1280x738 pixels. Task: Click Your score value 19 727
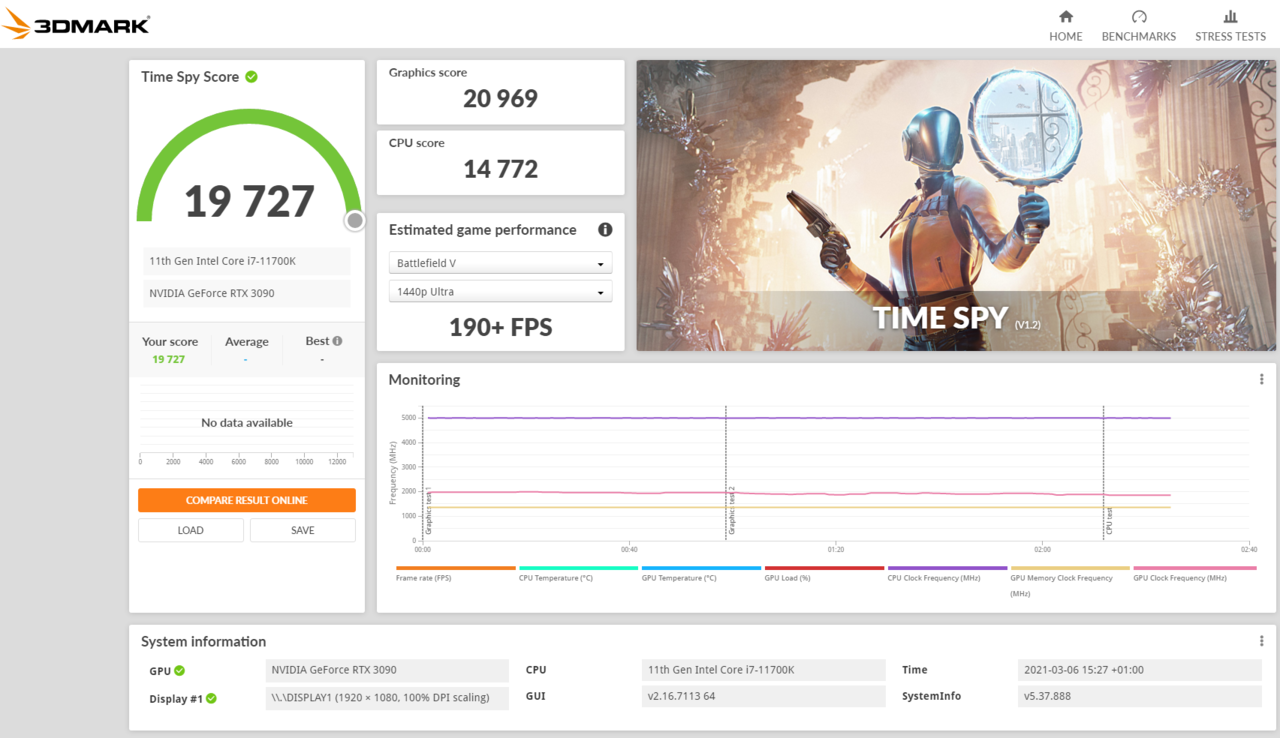pos(169,359)
